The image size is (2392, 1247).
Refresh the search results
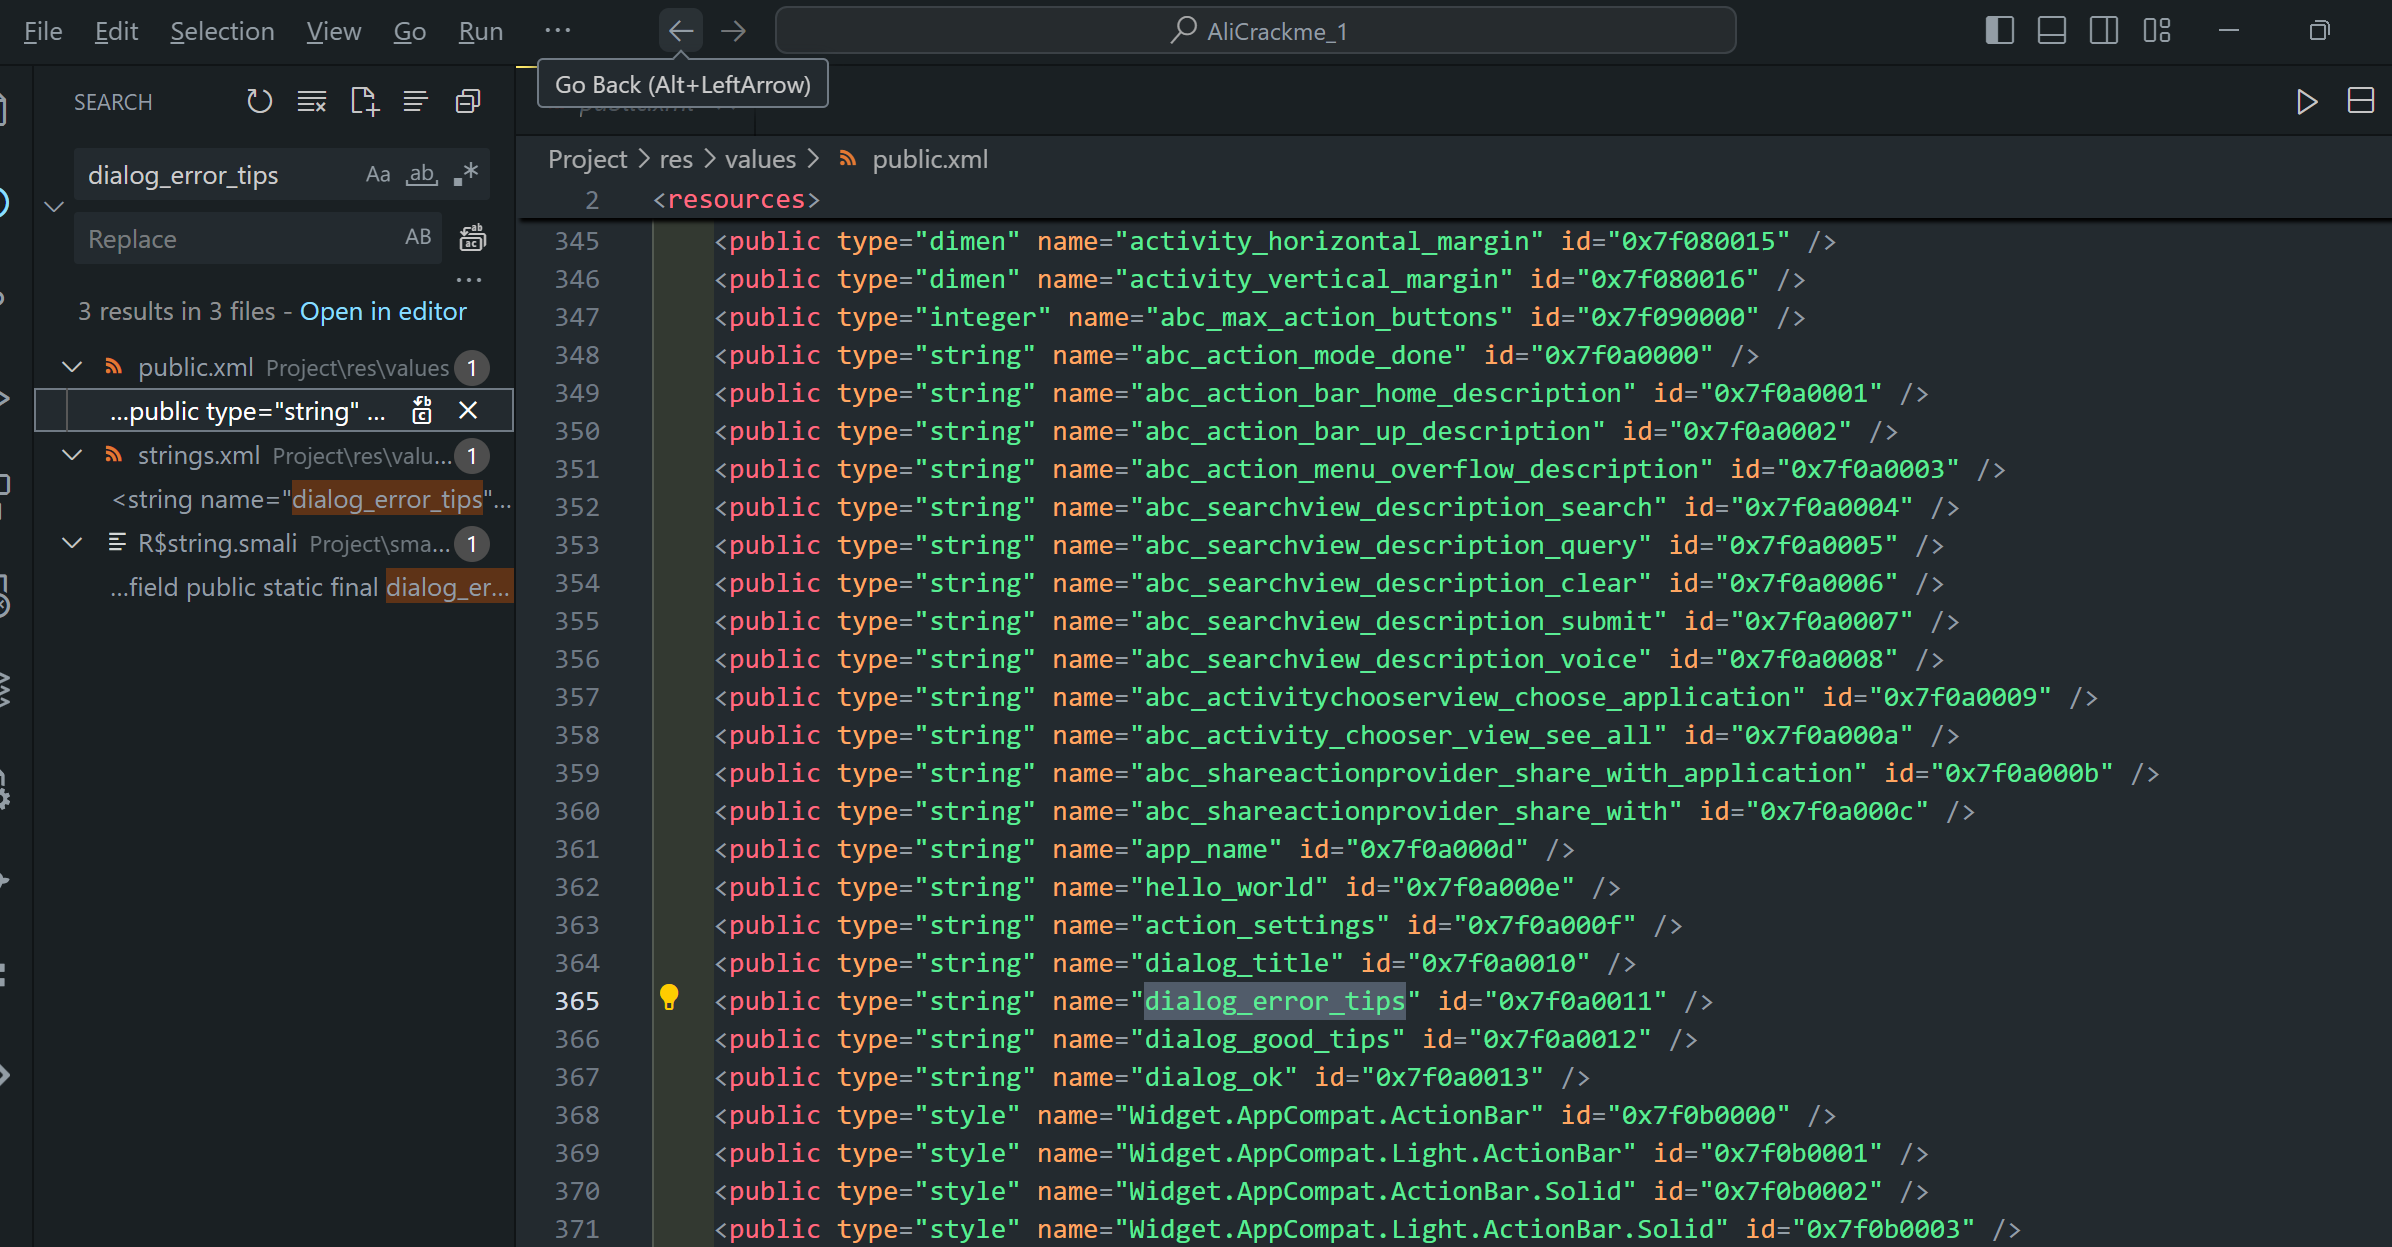259,101
